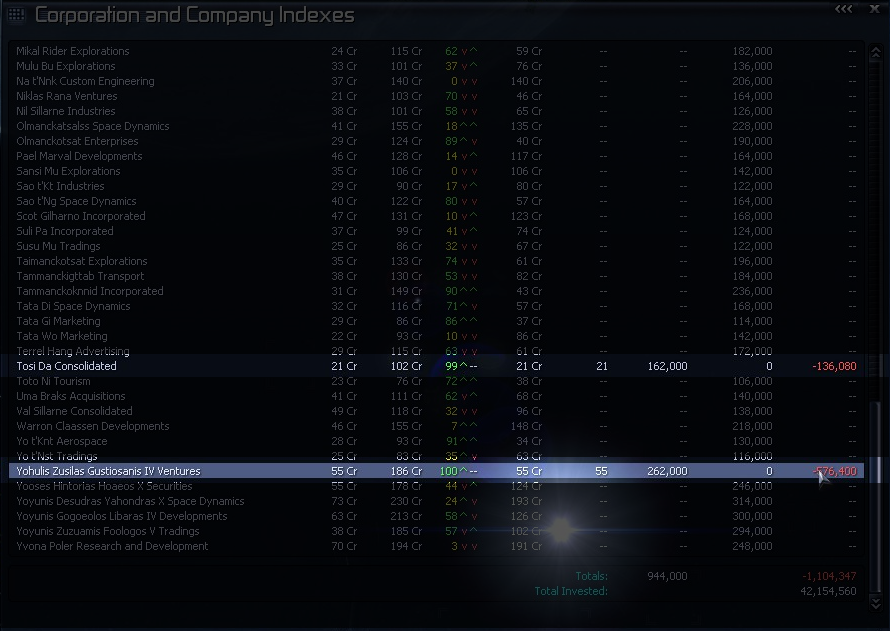Image resolution: width=890 pixels, height=631 pixels.
Task: Select Yohulis Zusilas Gustiosanis IV Ventures
Action: (108, 471)
